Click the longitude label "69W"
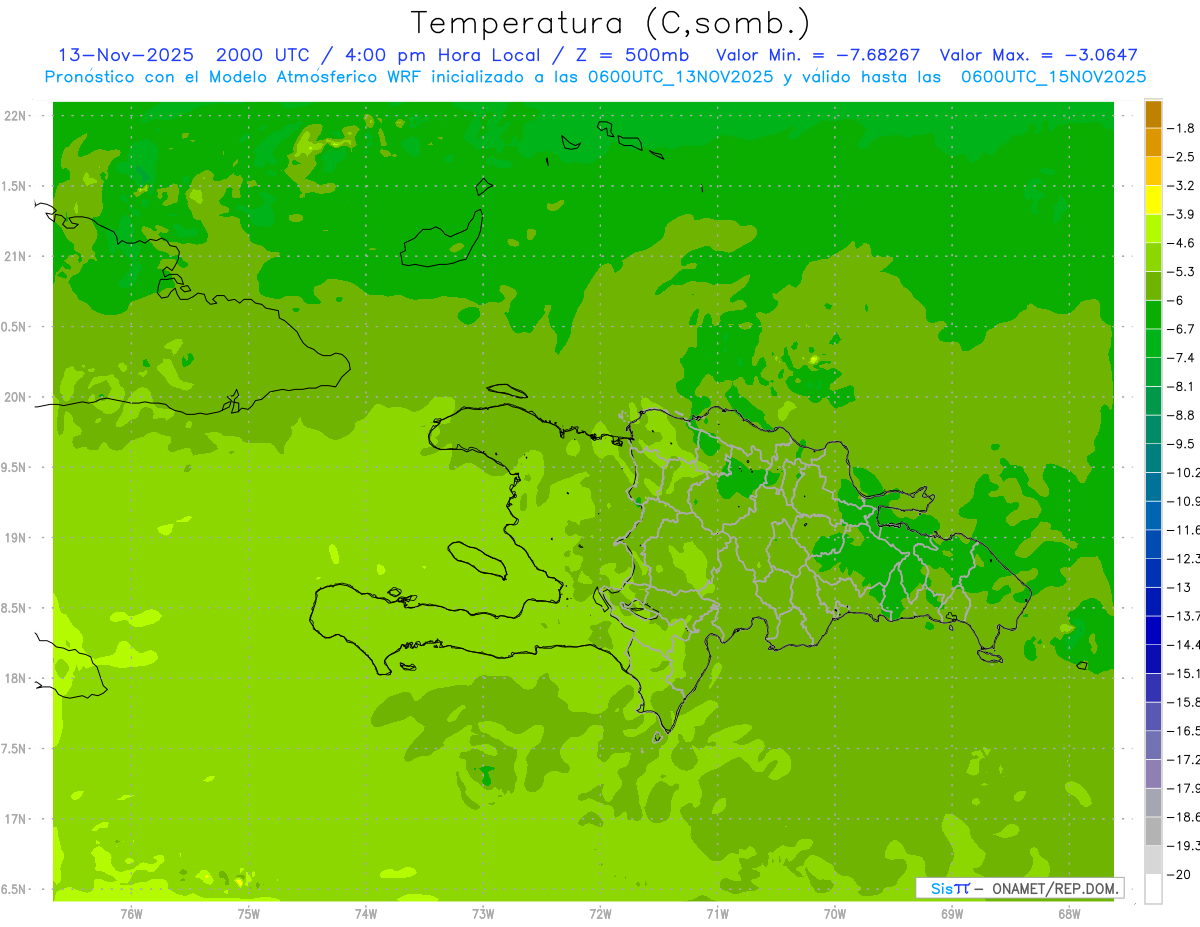 click(952, 912)
